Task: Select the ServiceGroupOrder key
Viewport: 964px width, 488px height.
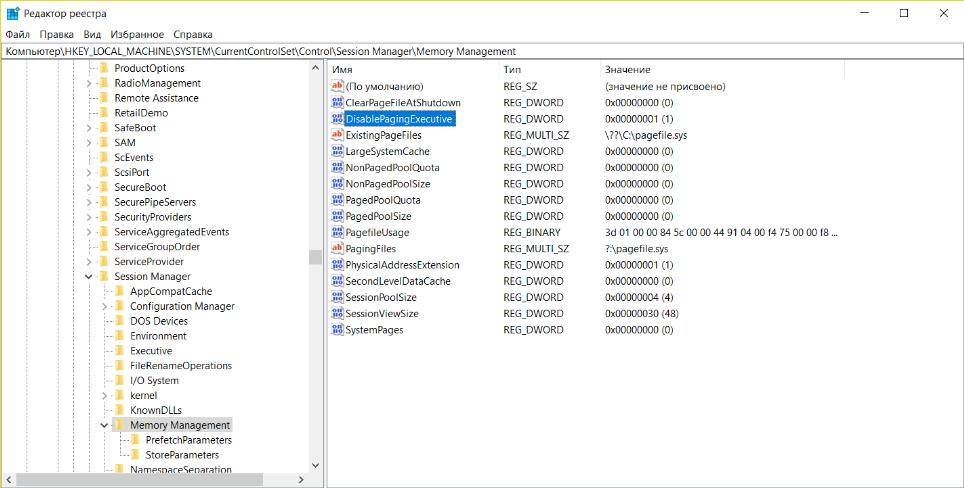Action: pyautogui.click(x=157, y=247)
